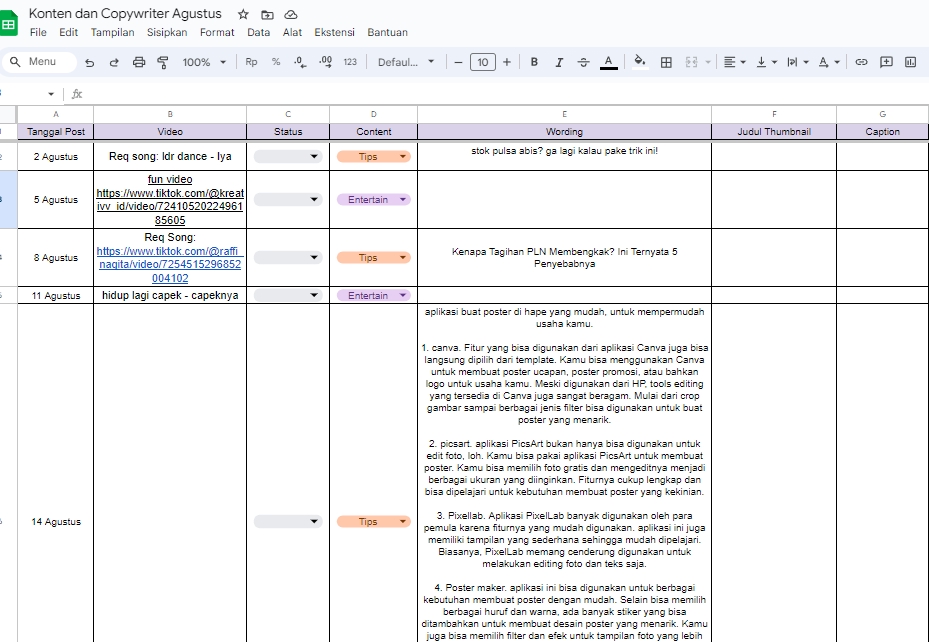
Task: Format selection as currency with Rp icon
Action: pyautogui.click(x=252, y=62)
